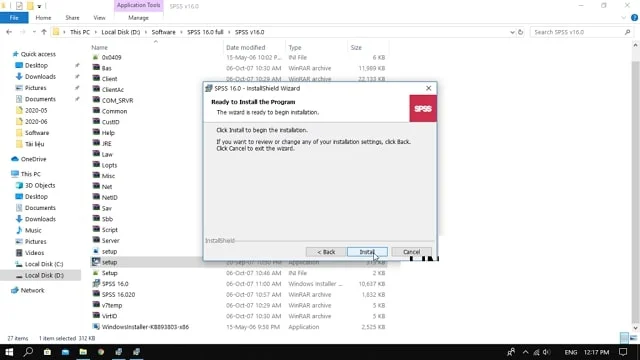Go back with the Explorer back arrow
Screen dimensions: 640x360
[9, 32]
